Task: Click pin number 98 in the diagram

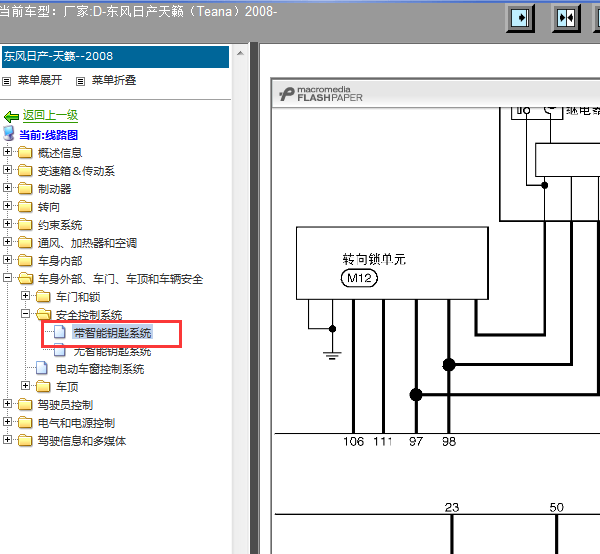Action: (x=449, y=442)
